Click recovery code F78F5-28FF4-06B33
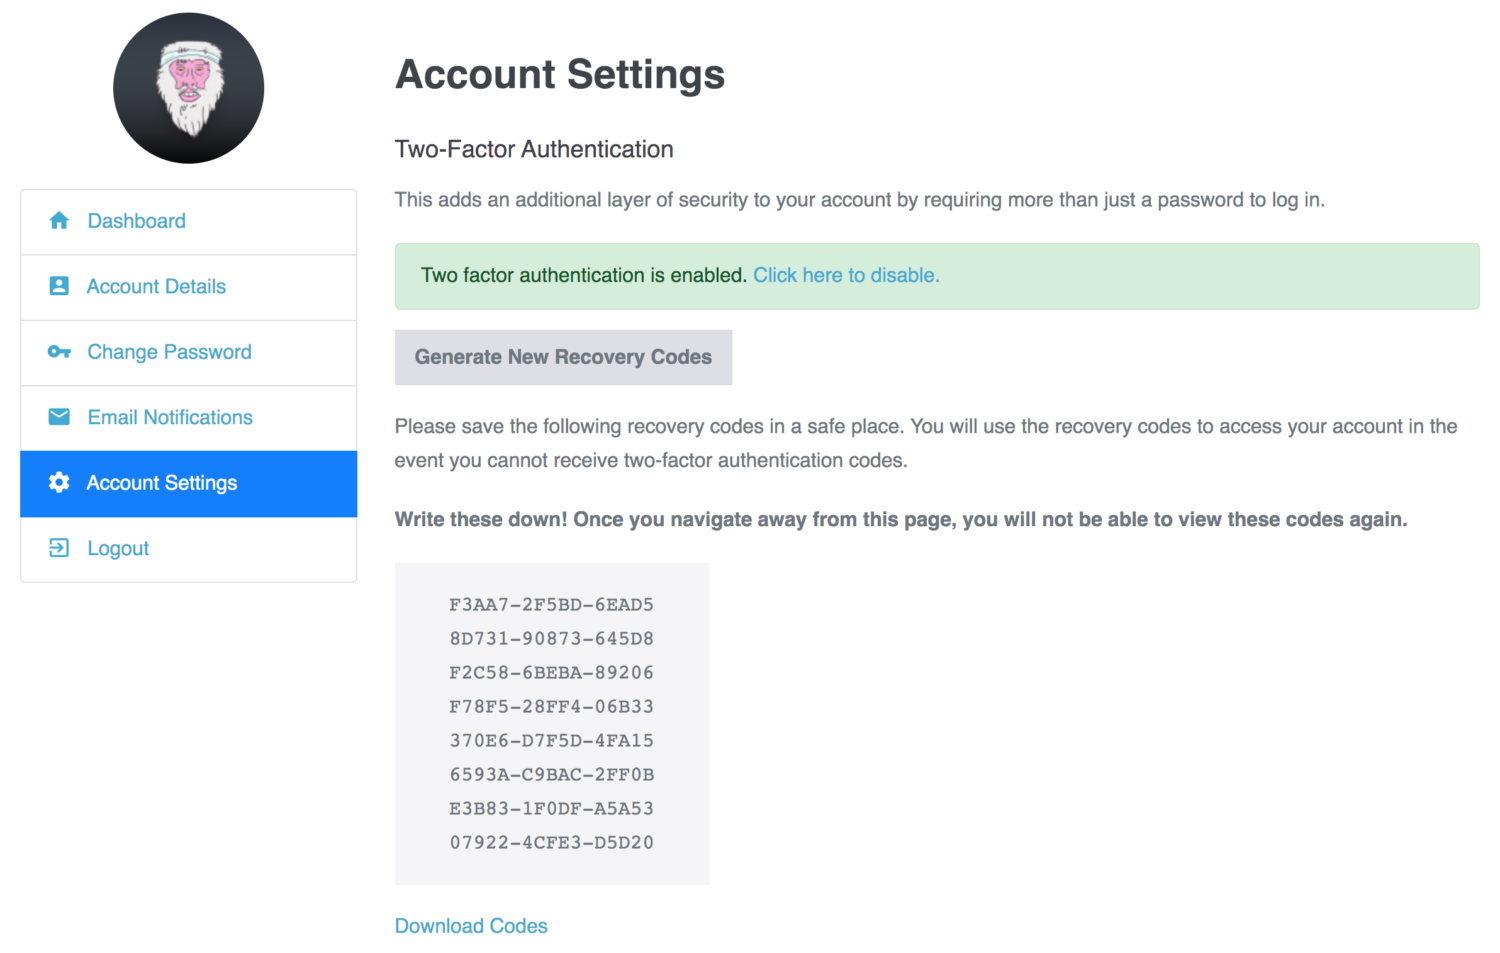 tap(551, 707)
